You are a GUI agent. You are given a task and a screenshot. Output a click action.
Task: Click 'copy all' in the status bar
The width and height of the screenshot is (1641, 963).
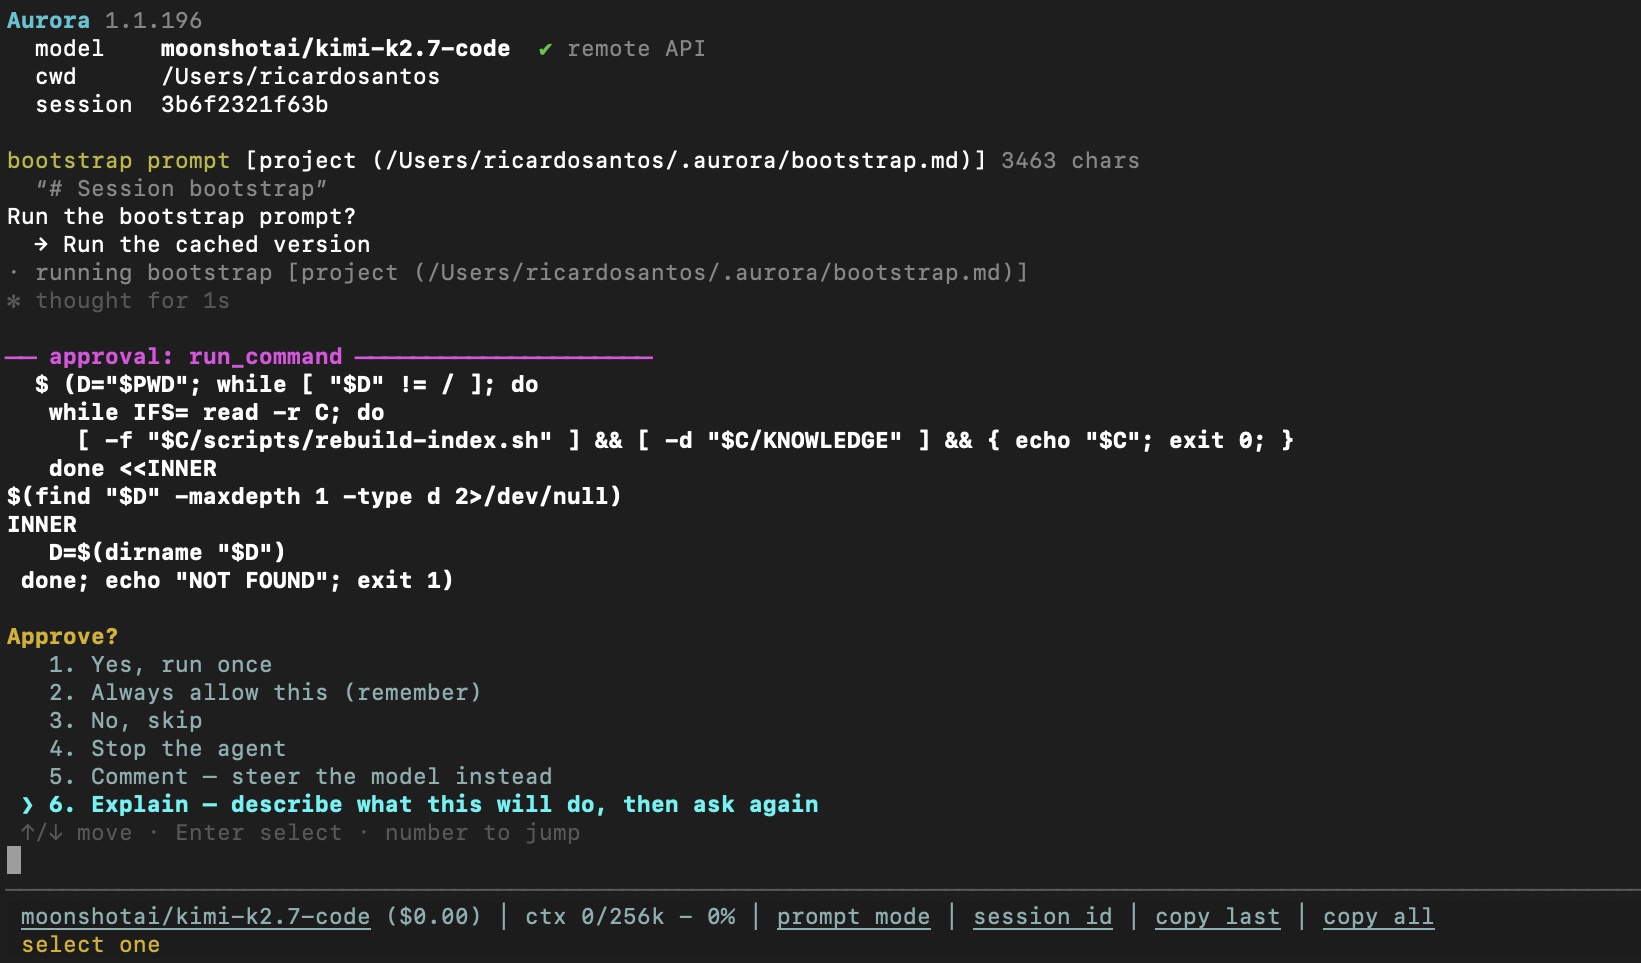click(x=1378, y=917)
